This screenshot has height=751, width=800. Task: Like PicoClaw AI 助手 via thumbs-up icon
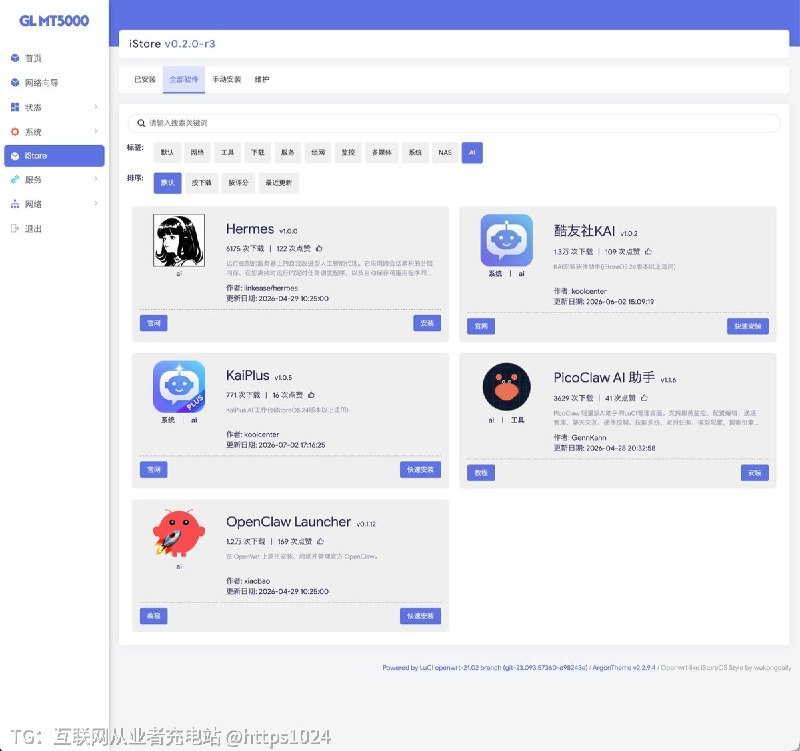pyautogui.click(x=644, y=398)
